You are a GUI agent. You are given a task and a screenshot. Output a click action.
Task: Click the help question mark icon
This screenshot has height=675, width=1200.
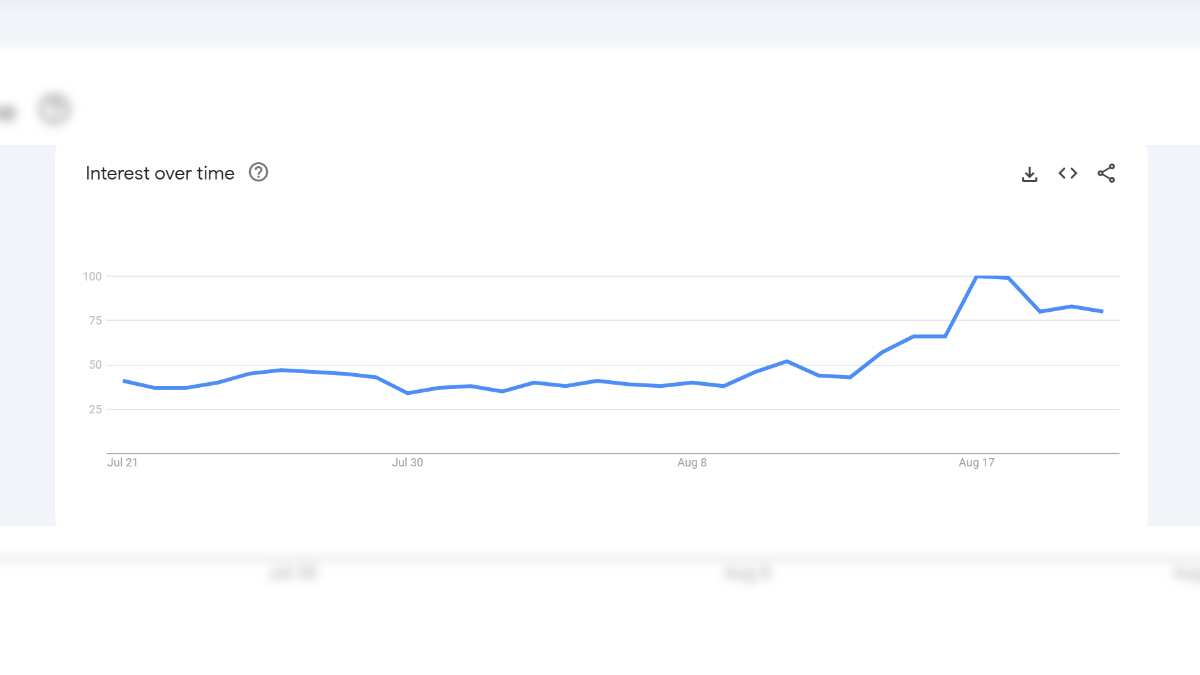258,173
